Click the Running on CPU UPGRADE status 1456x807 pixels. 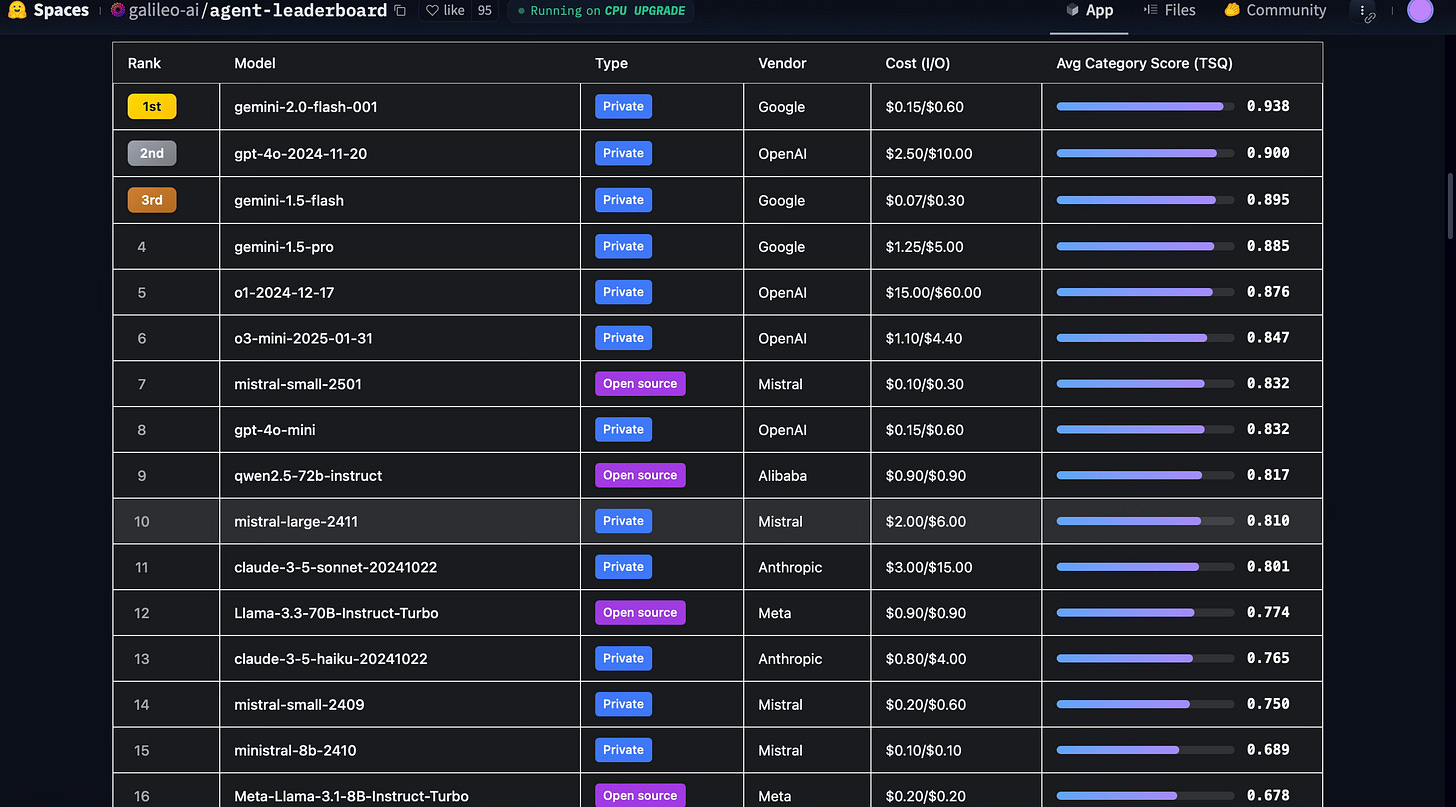(x=601, y=11)
